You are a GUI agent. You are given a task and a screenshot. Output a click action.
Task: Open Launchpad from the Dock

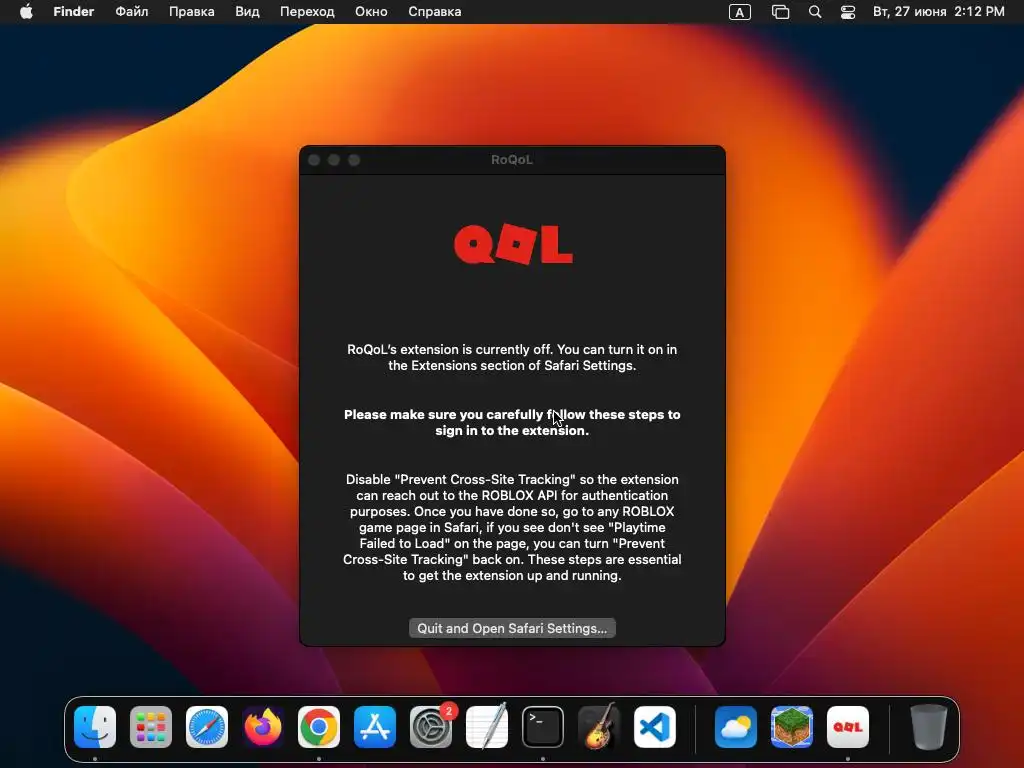[x=151, y=727]
